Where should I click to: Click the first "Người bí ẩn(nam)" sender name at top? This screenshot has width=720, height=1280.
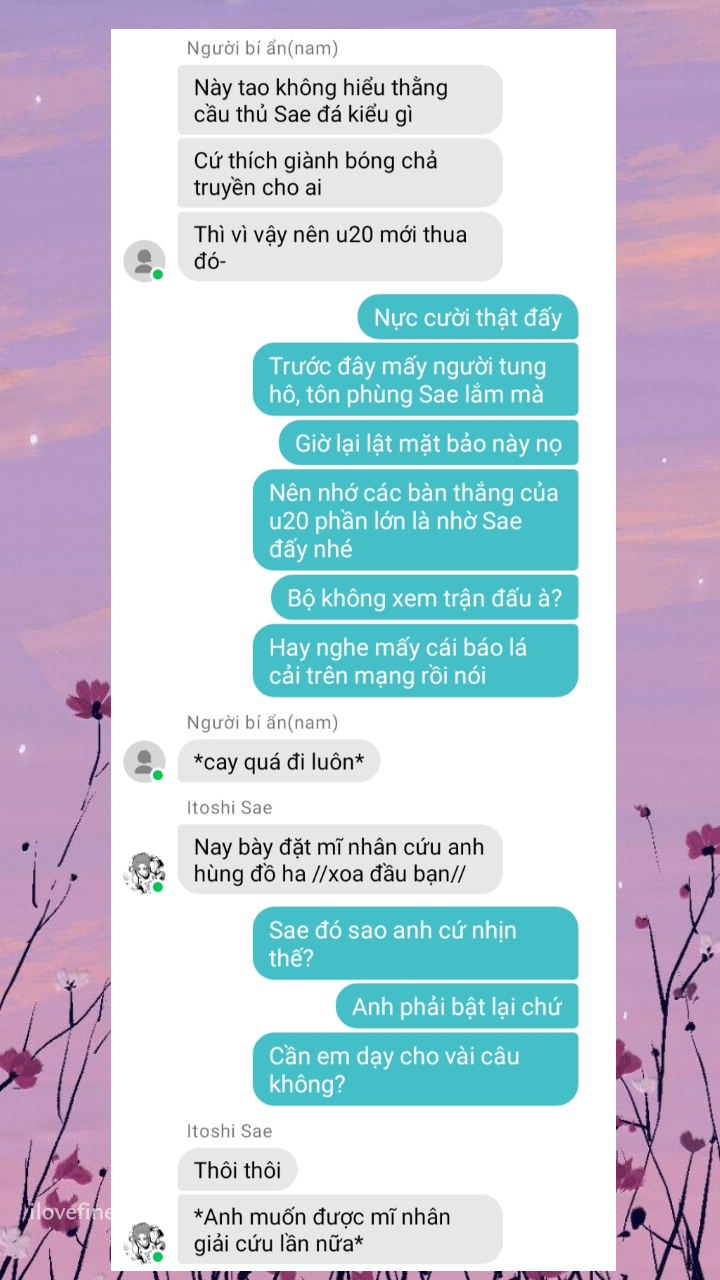[x=262, y=48]
